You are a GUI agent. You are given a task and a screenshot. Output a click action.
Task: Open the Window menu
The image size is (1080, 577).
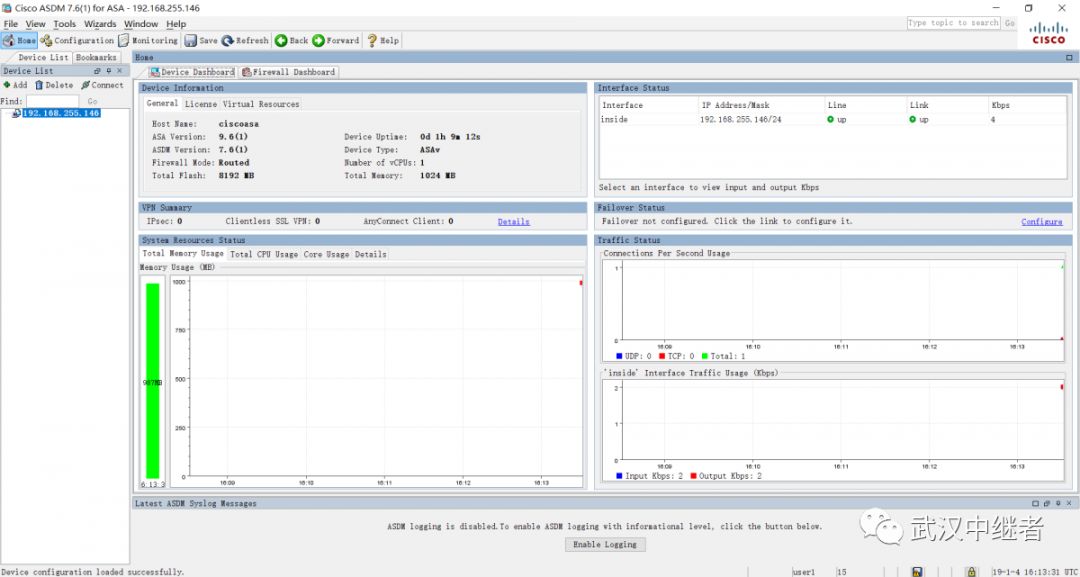click(141, 24)
